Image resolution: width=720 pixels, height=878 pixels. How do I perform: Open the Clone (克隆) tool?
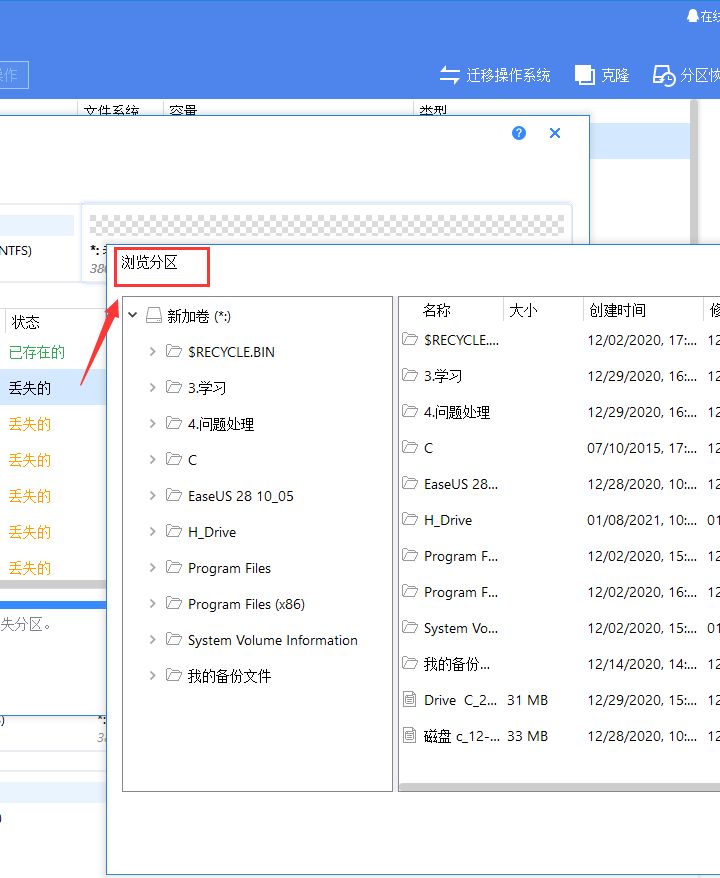602,75
